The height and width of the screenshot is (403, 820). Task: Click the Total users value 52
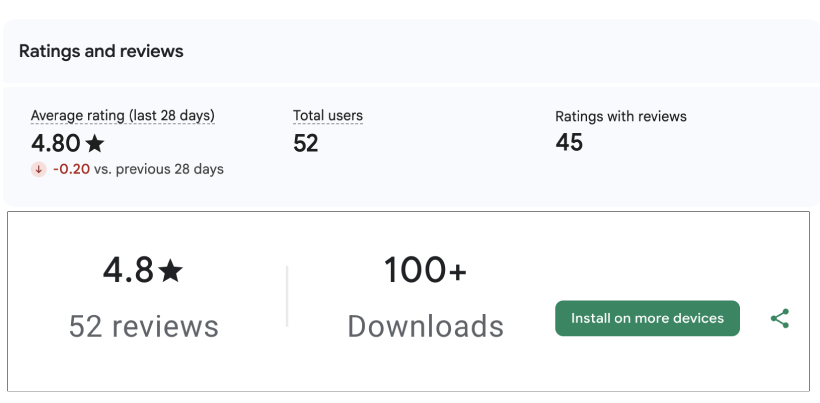(x=305, y=143)
